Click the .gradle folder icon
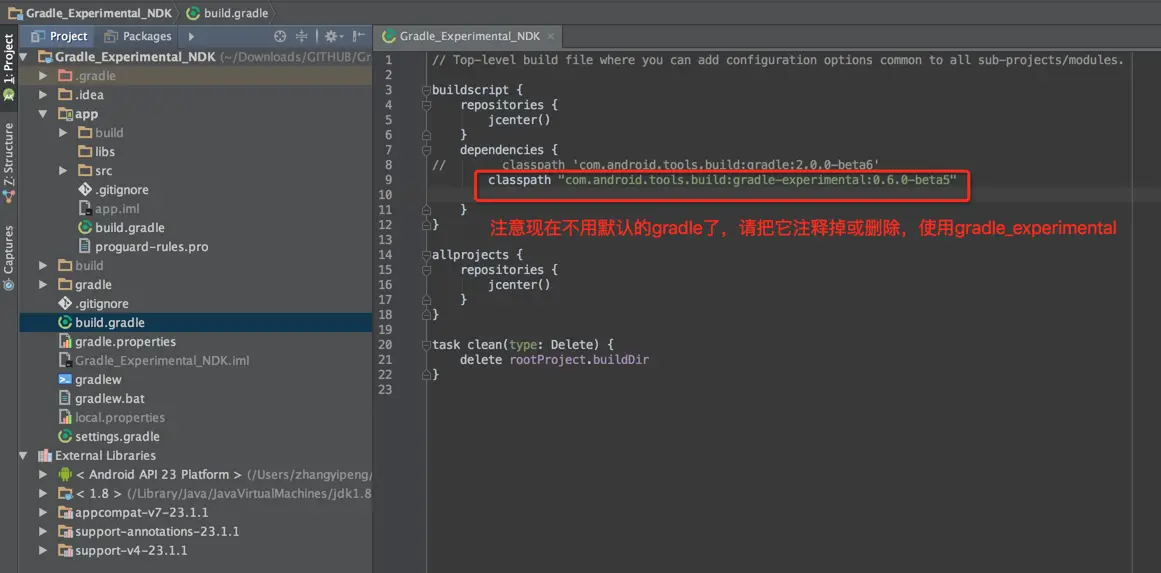The width and height of the screenshot is (1161, 573). point(65,76)
